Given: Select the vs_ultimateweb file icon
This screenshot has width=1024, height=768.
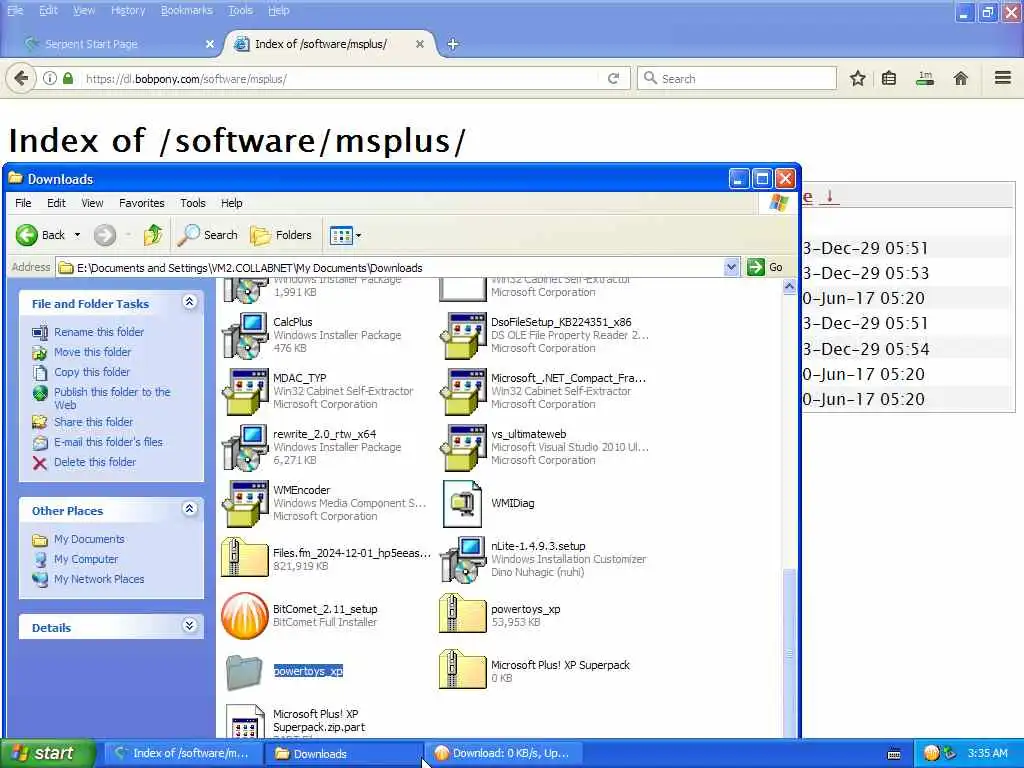Looking at the screenshot, I should click(x=463, y=447).
